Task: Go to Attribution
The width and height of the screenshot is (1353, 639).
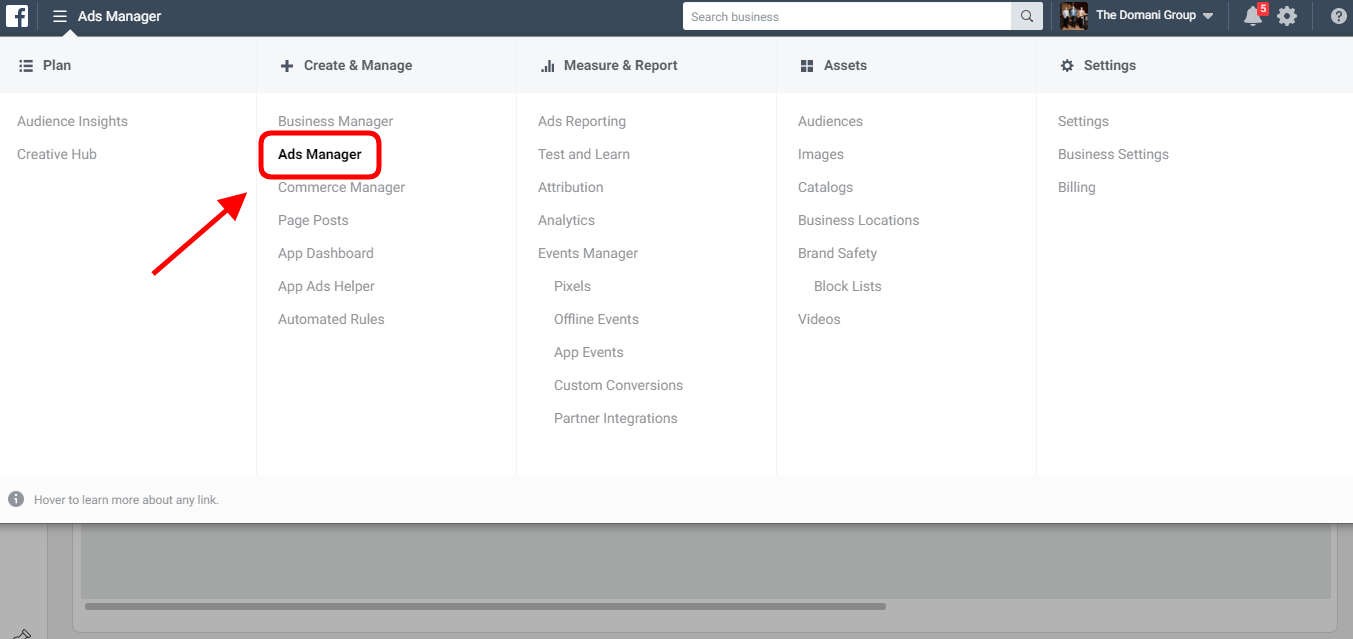Action: (571, 187)
